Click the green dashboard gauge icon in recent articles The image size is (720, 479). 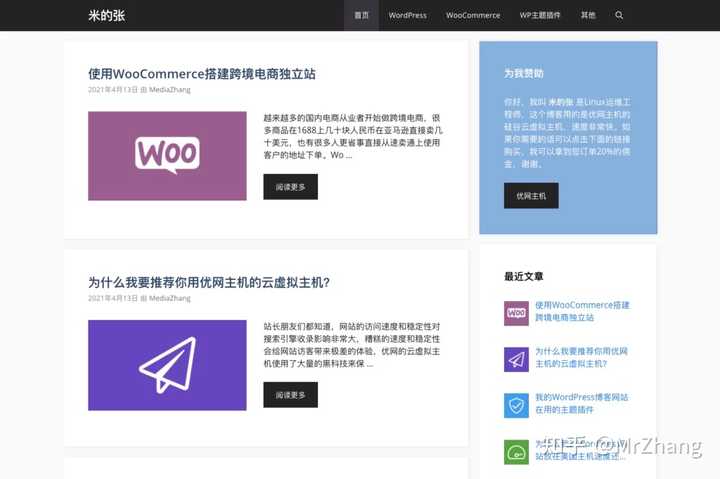click(x=516, y=452)
